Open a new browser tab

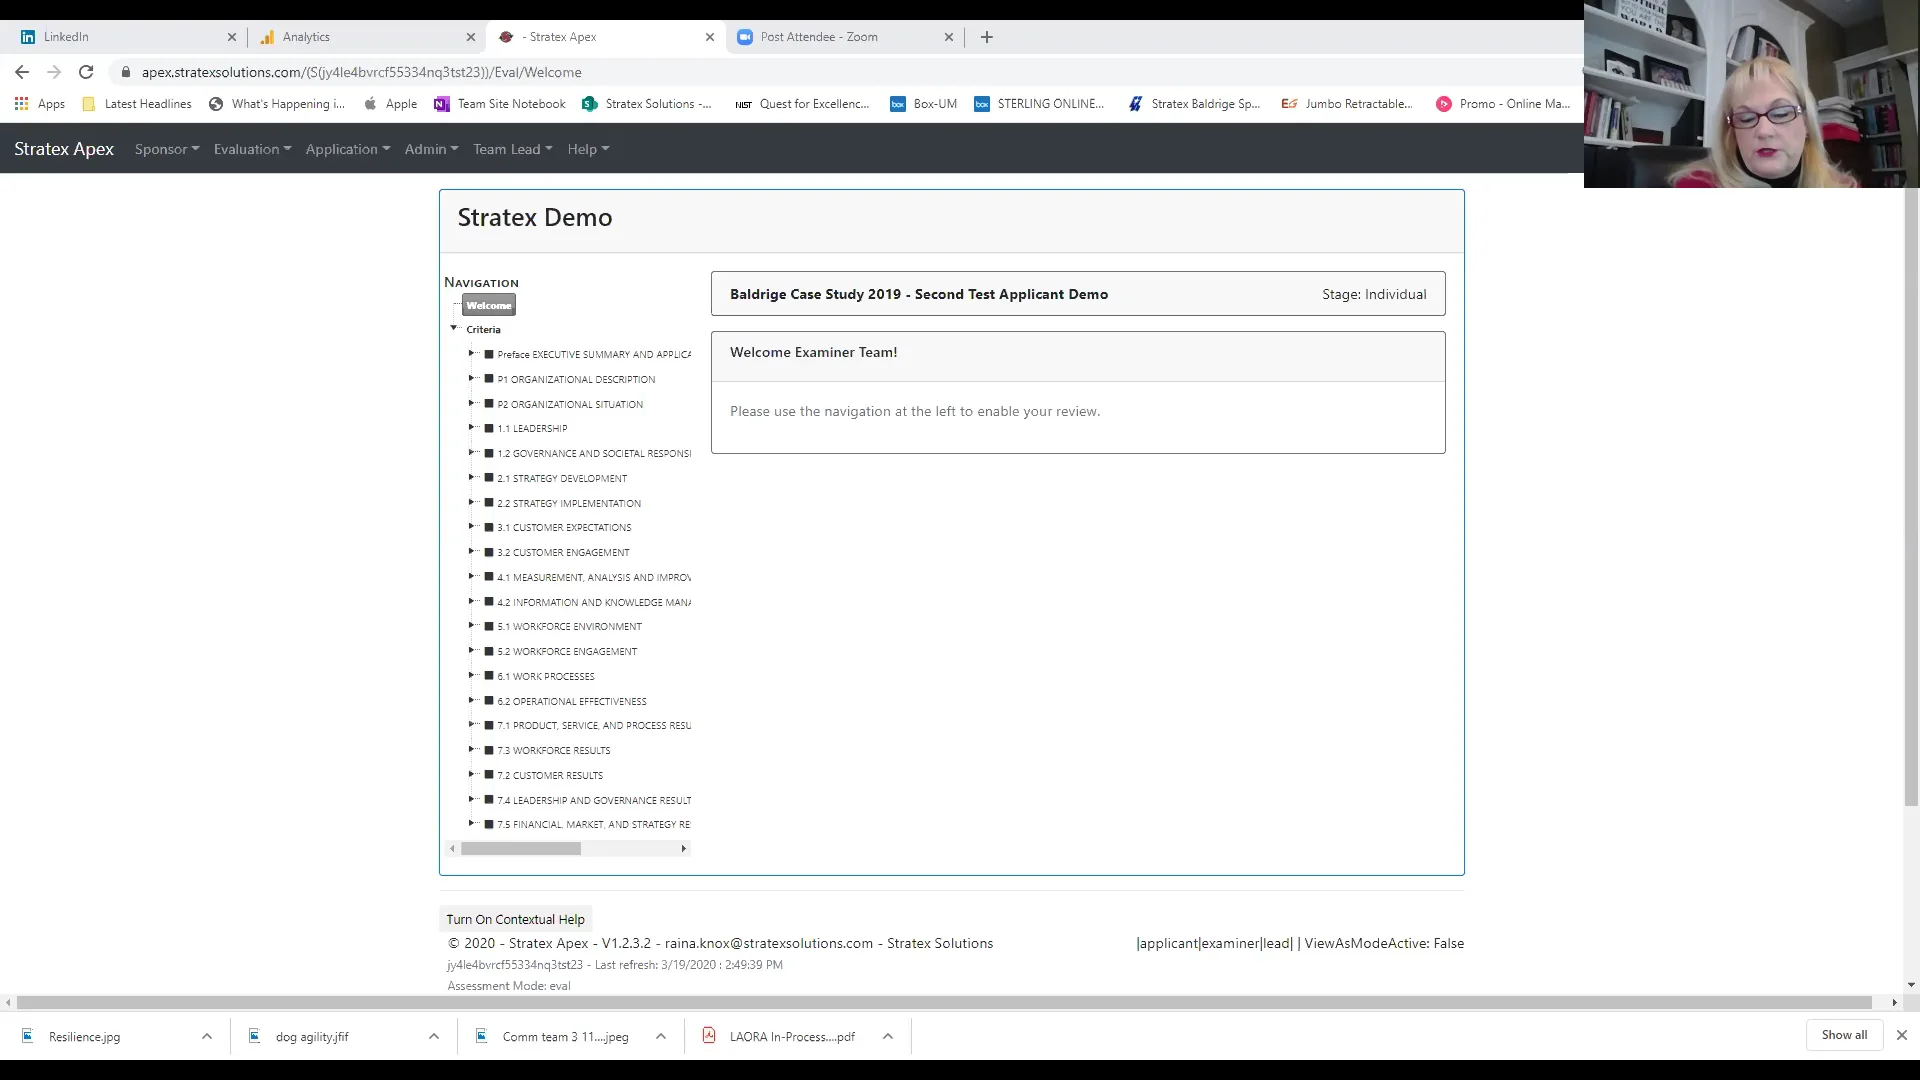coord(987,37)
